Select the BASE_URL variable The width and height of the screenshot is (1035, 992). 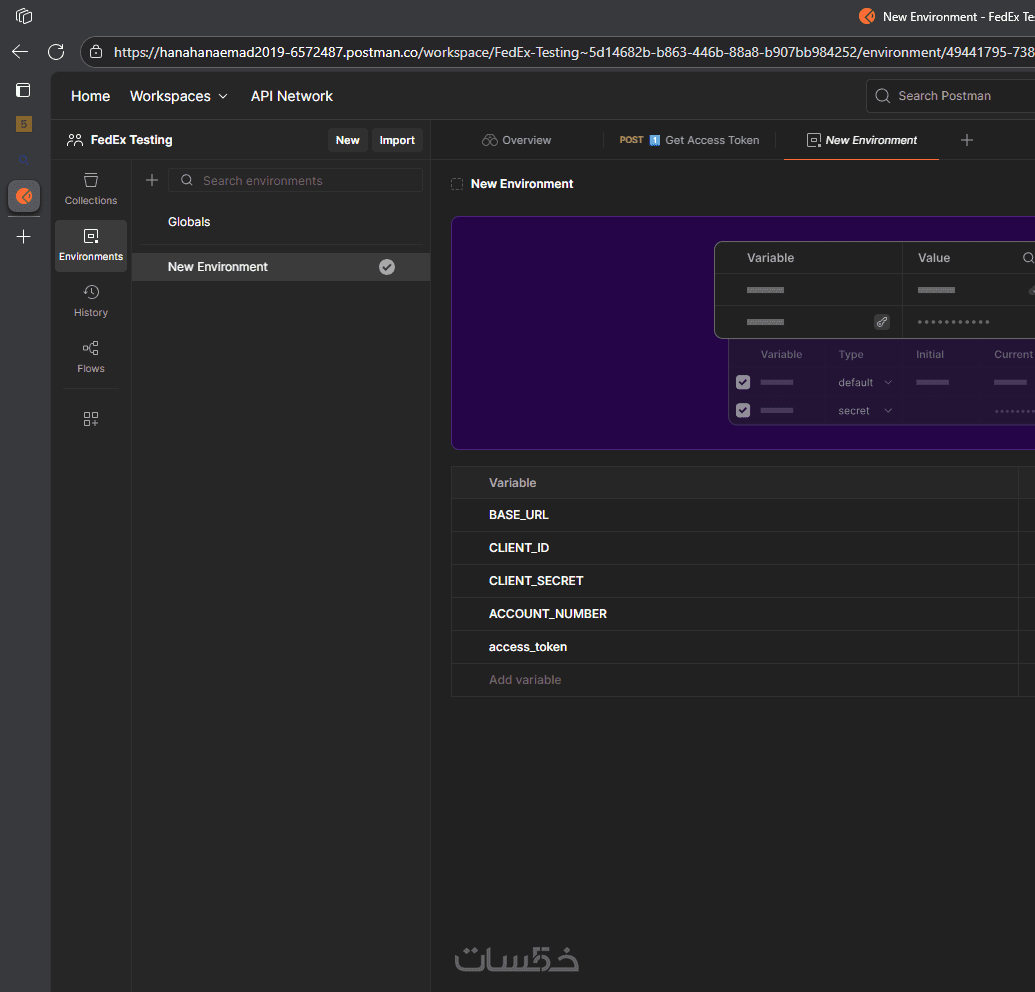[518, 515]
